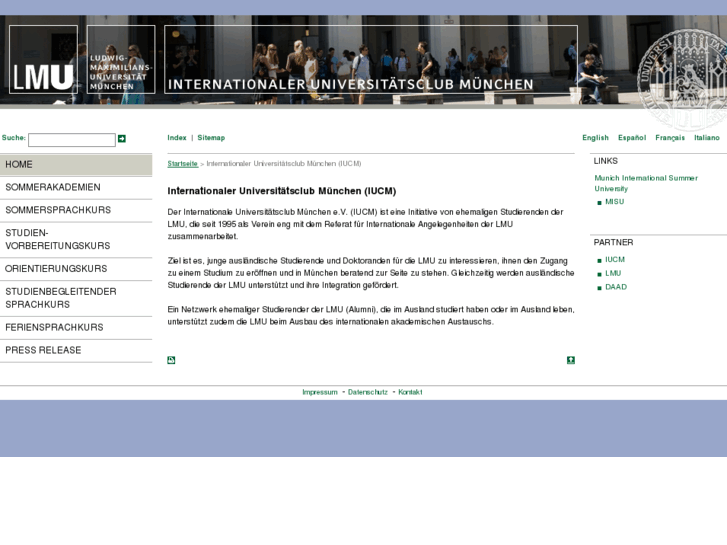Open ORIENTIERUNGSKURS from the sidebar
Screen dimensions: 727x545
point(76,269)
